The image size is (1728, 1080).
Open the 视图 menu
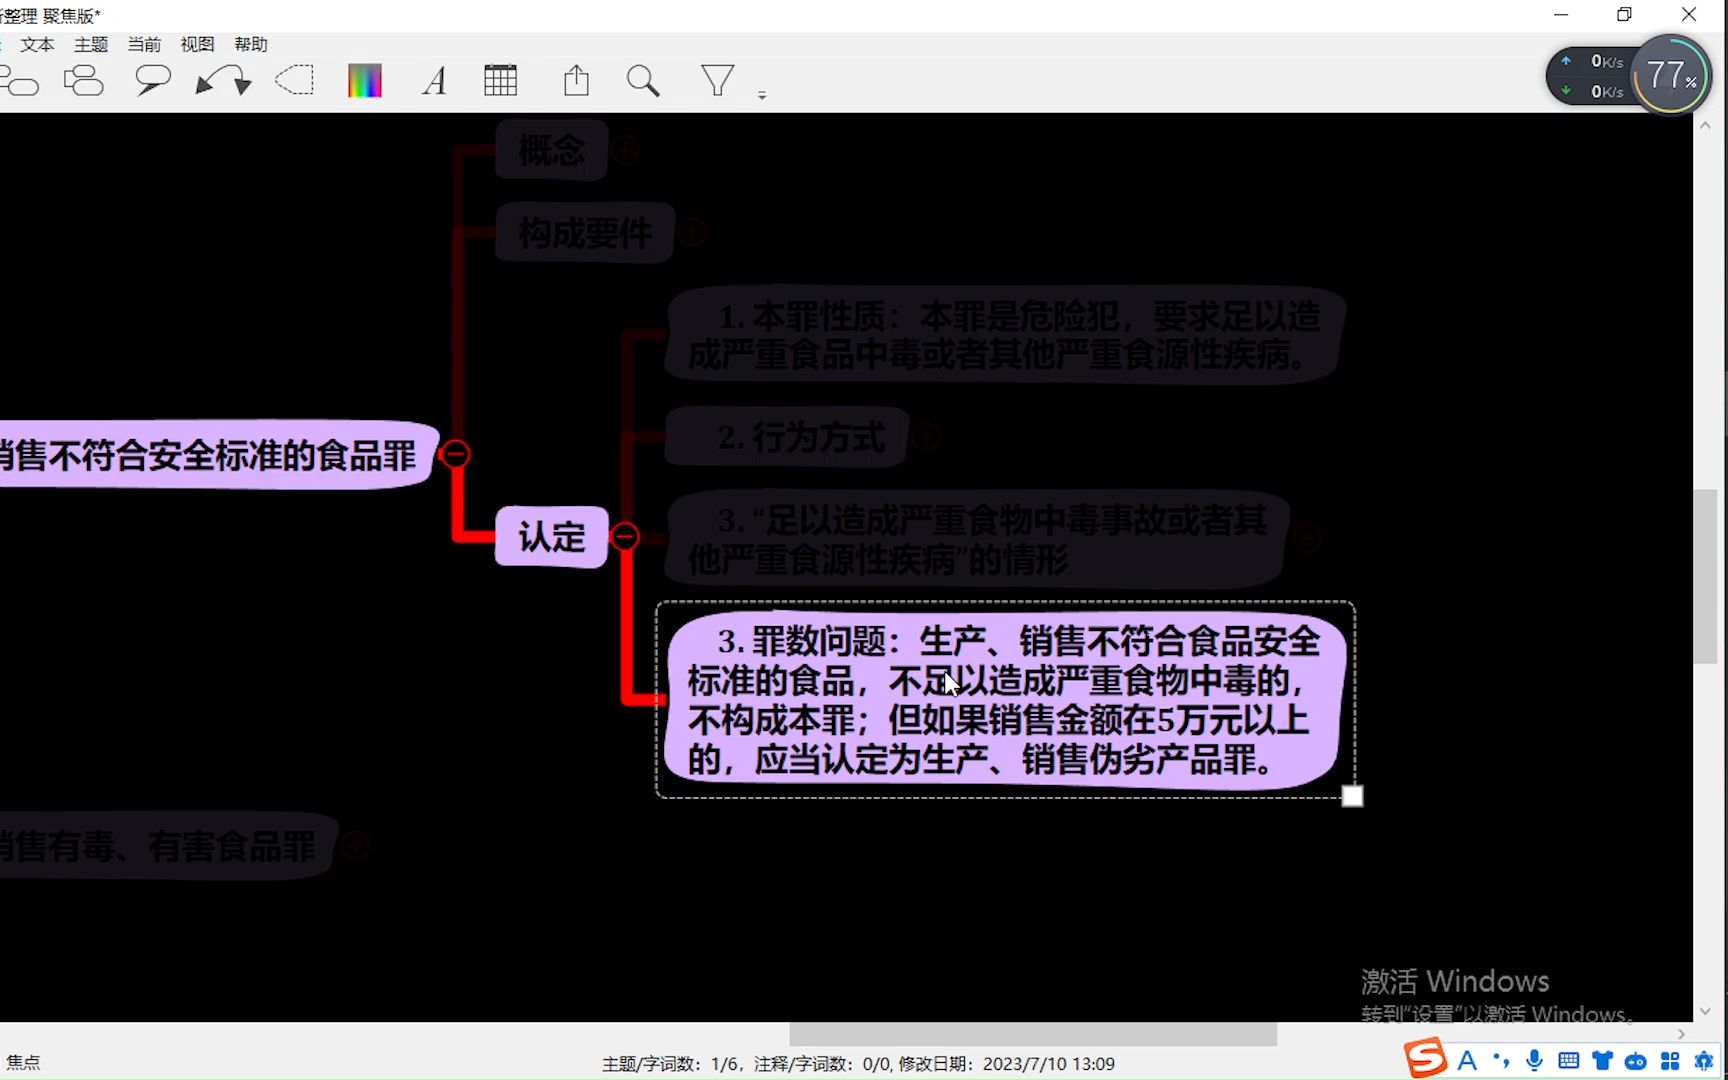pos(197,44)
